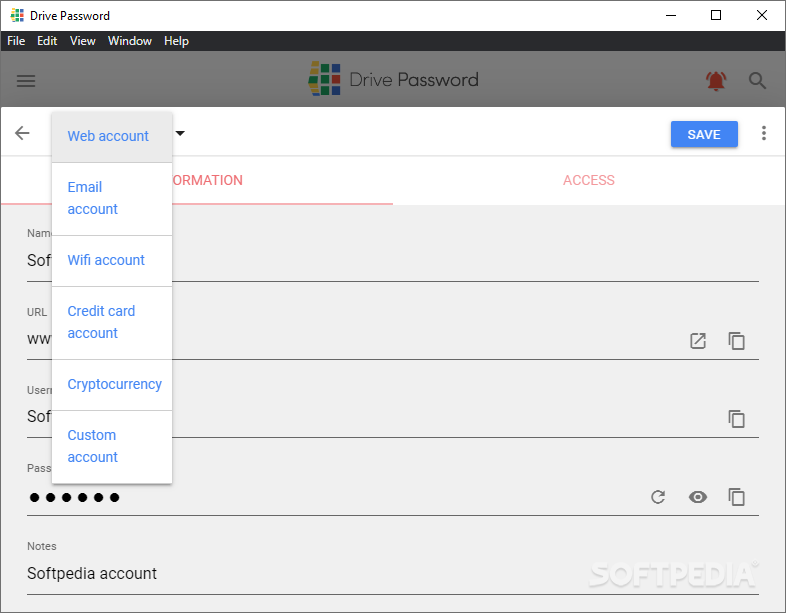Show password with the eye icon
The width and height of the screenshot is (786, 613).
698,497
